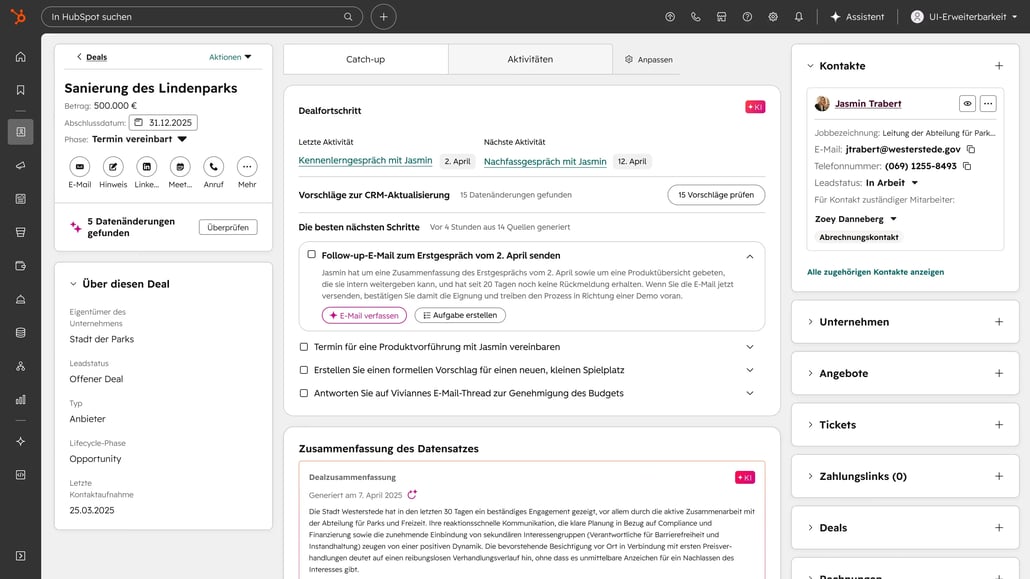Click the Mehr actions icon
This screenshot has width=1030, height=579.
point(247,167)
